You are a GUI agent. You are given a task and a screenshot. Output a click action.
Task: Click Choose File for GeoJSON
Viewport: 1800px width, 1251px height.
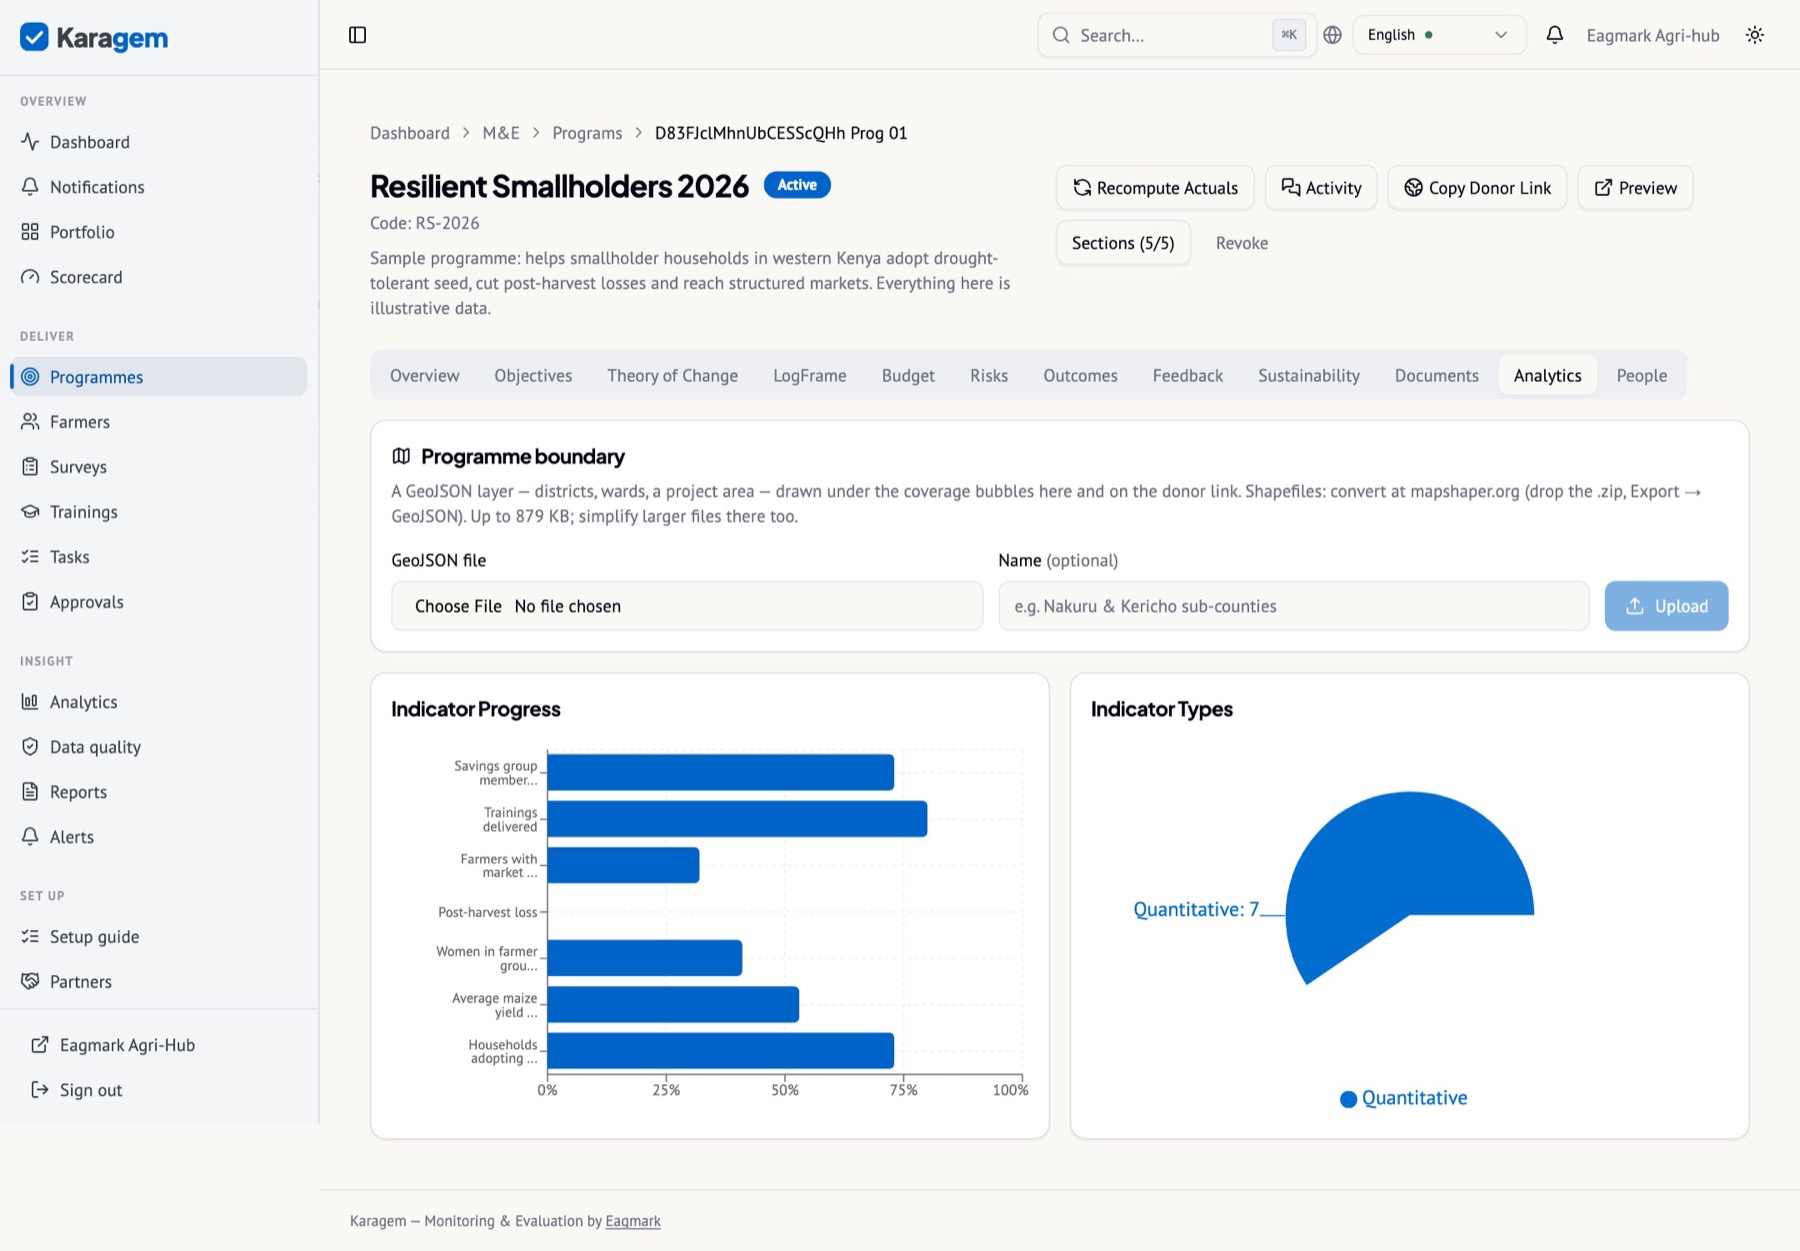[x=458, y=606]
